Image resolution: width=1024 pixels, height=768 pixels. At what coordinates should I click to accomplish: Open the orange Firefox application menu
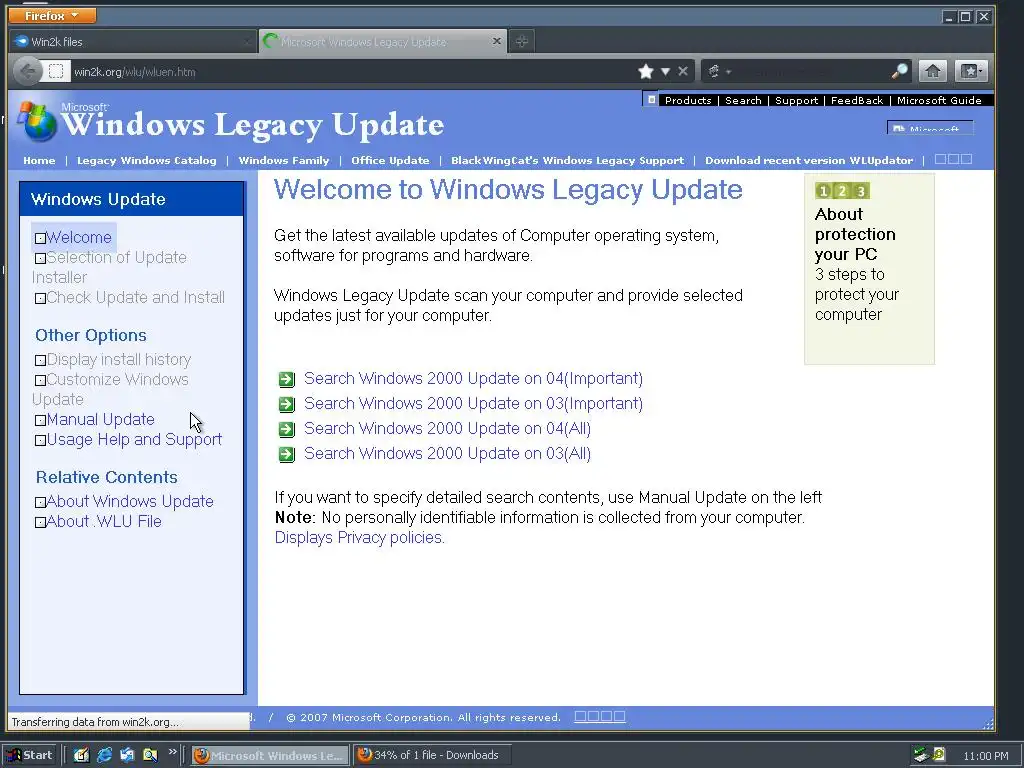click(52, 15)
